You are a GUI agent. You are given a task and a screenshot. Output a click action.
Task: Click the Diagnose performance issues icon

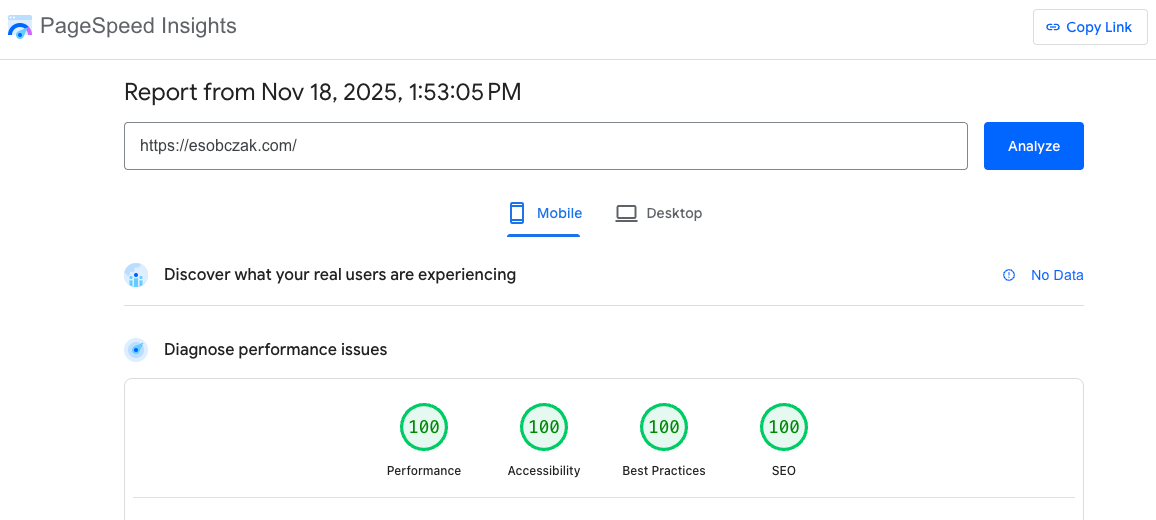[136, 350]
